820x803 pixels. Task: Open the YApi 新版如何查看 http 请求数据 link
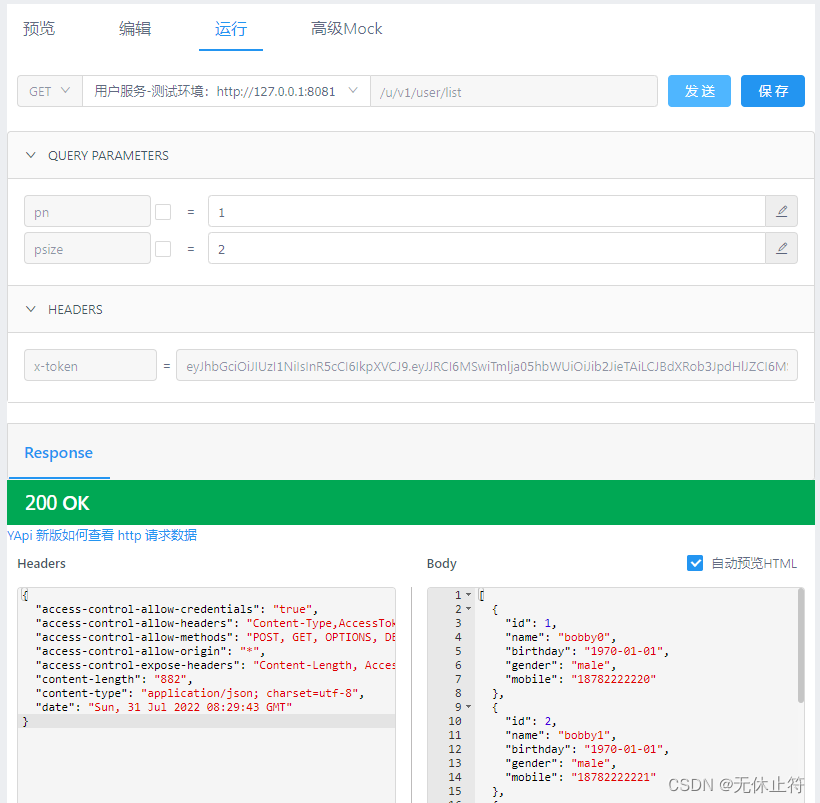102,535
